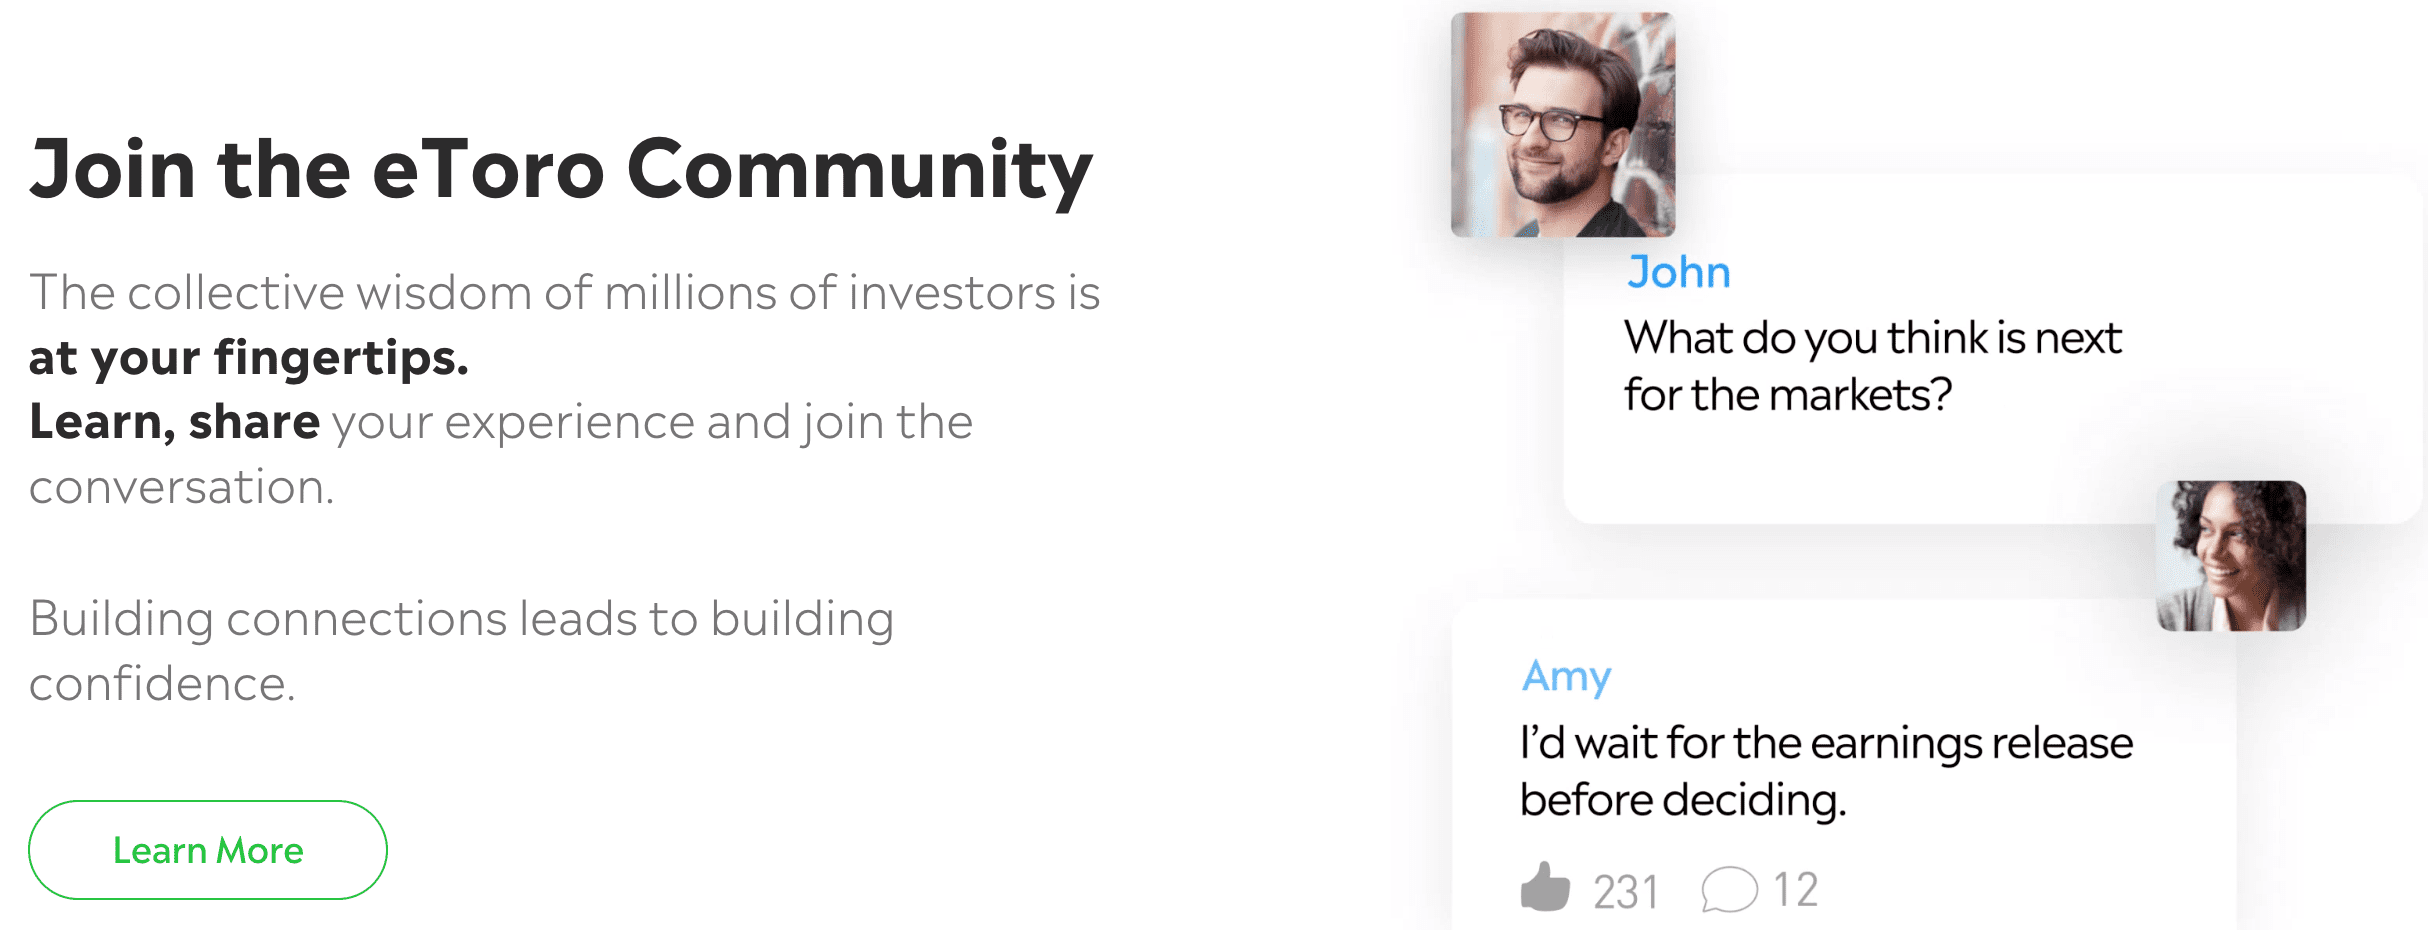Click the 231 likes count
2428x930 pixels.
coord(1626,892)
